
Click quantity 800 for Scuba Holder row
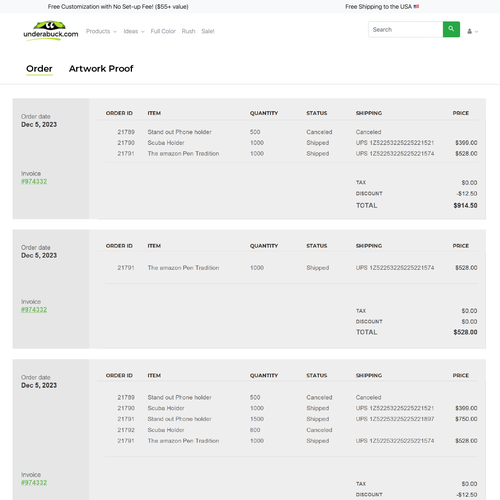tap(255, 430)
